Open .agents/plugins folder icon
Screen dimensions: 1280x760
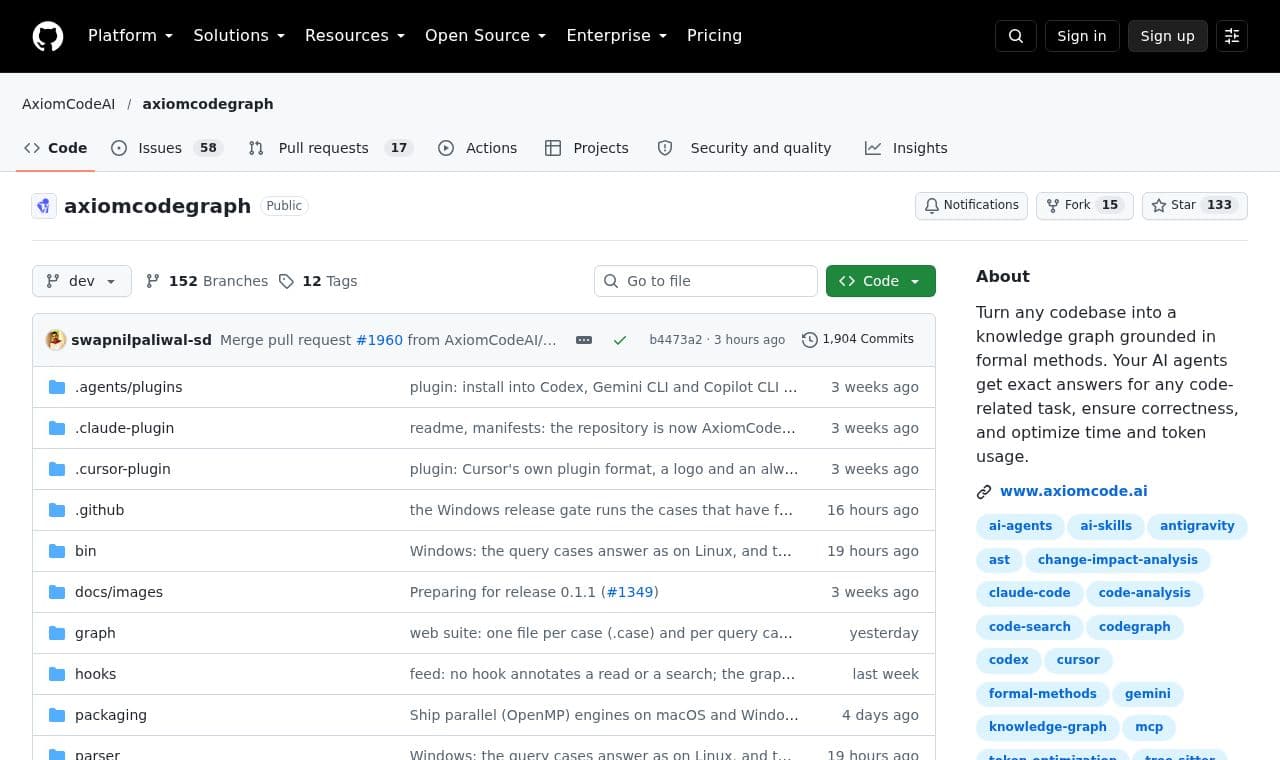coord(57,387)
